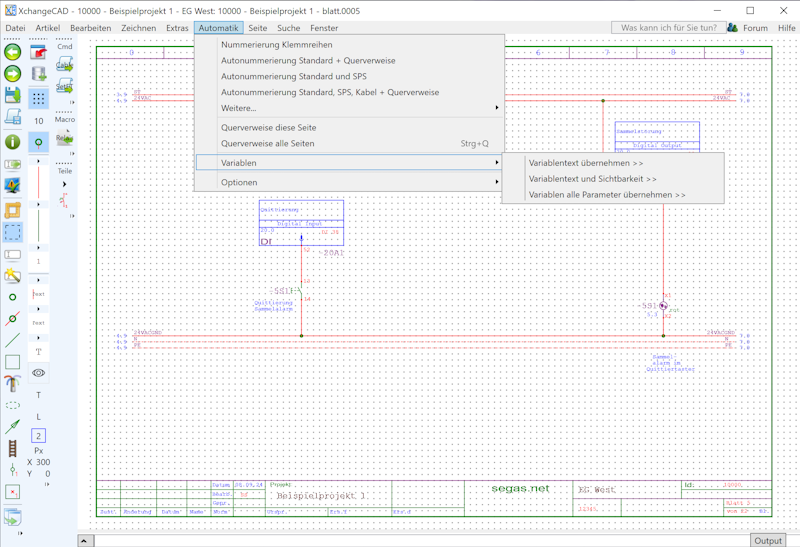
Task: Open the Forum link
Action: pyautogui.click(x=755, y=28)
